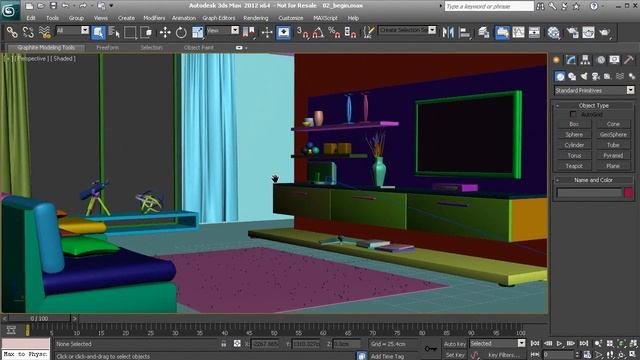Click the Auto Key button
640x360 pixels.
(x=455, y=344)
